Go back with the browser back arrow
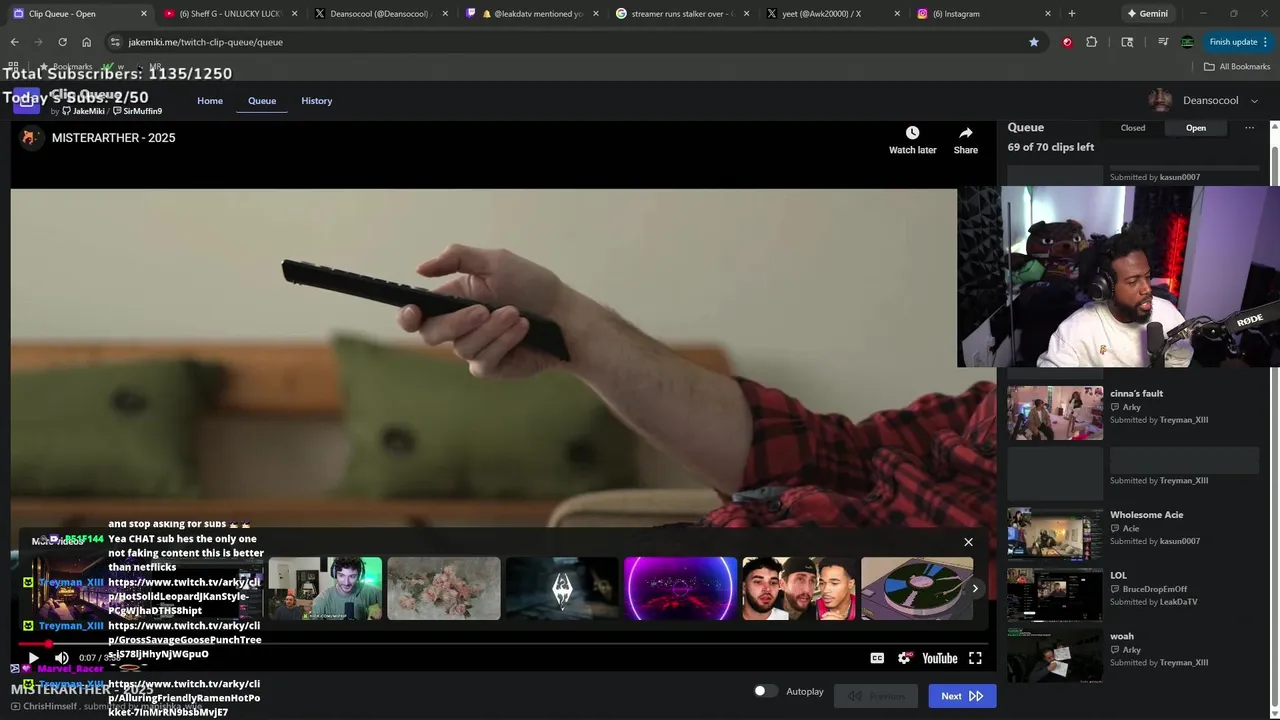The width and height of the screenshot is (1280, 720). click(x=14, y=42)
